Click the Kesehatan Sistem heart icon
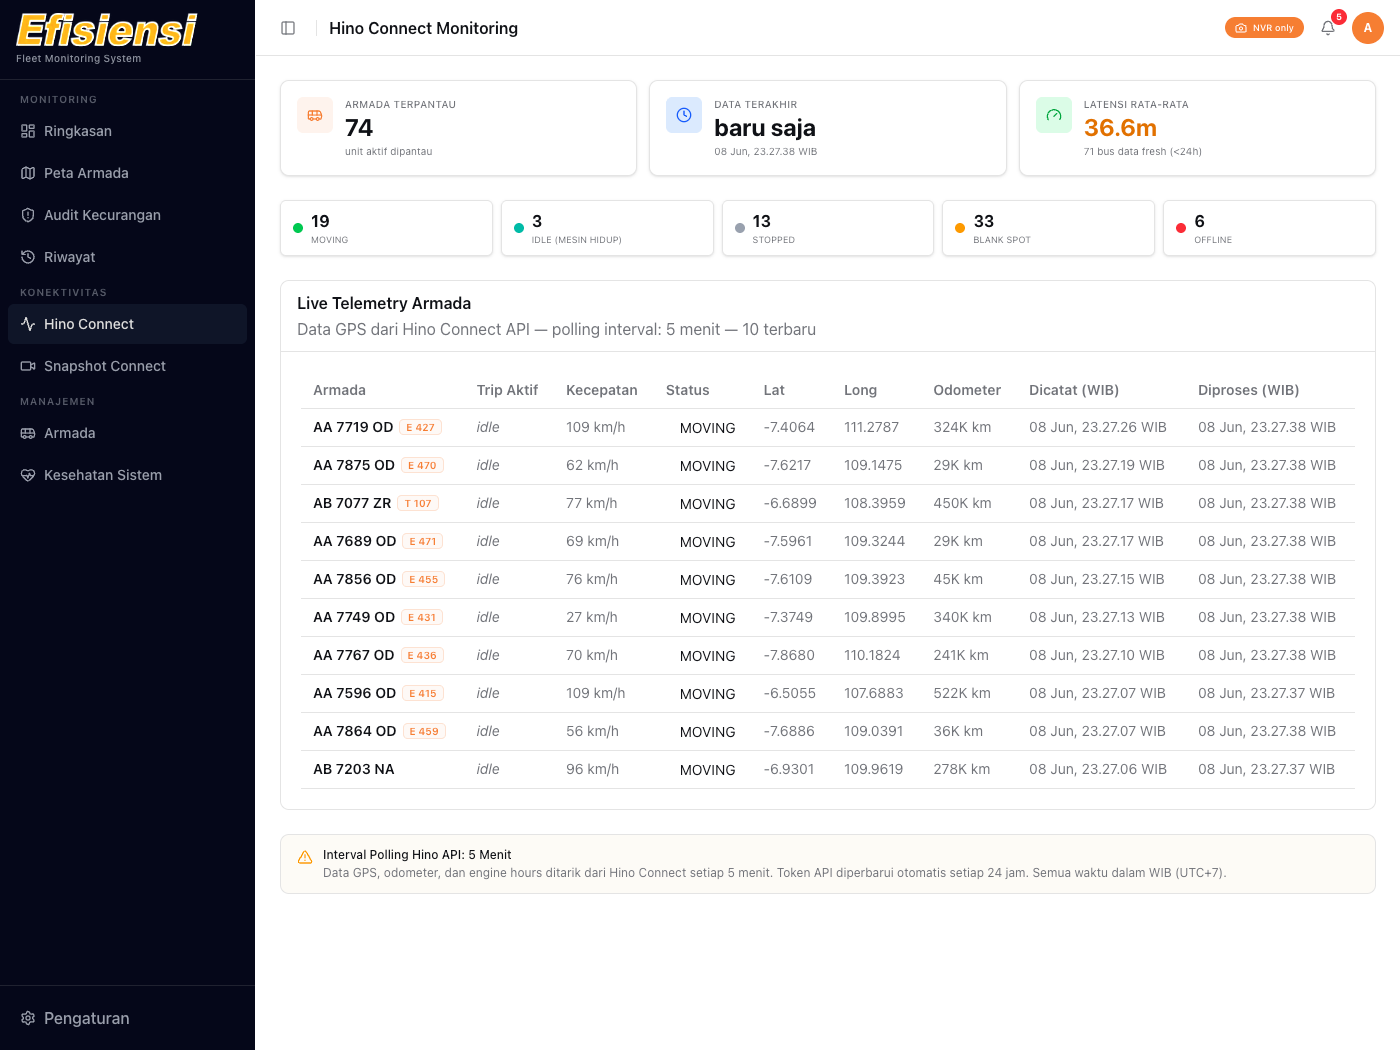The height and width of the screenshot is (1050, 1400). pos(28,475)
